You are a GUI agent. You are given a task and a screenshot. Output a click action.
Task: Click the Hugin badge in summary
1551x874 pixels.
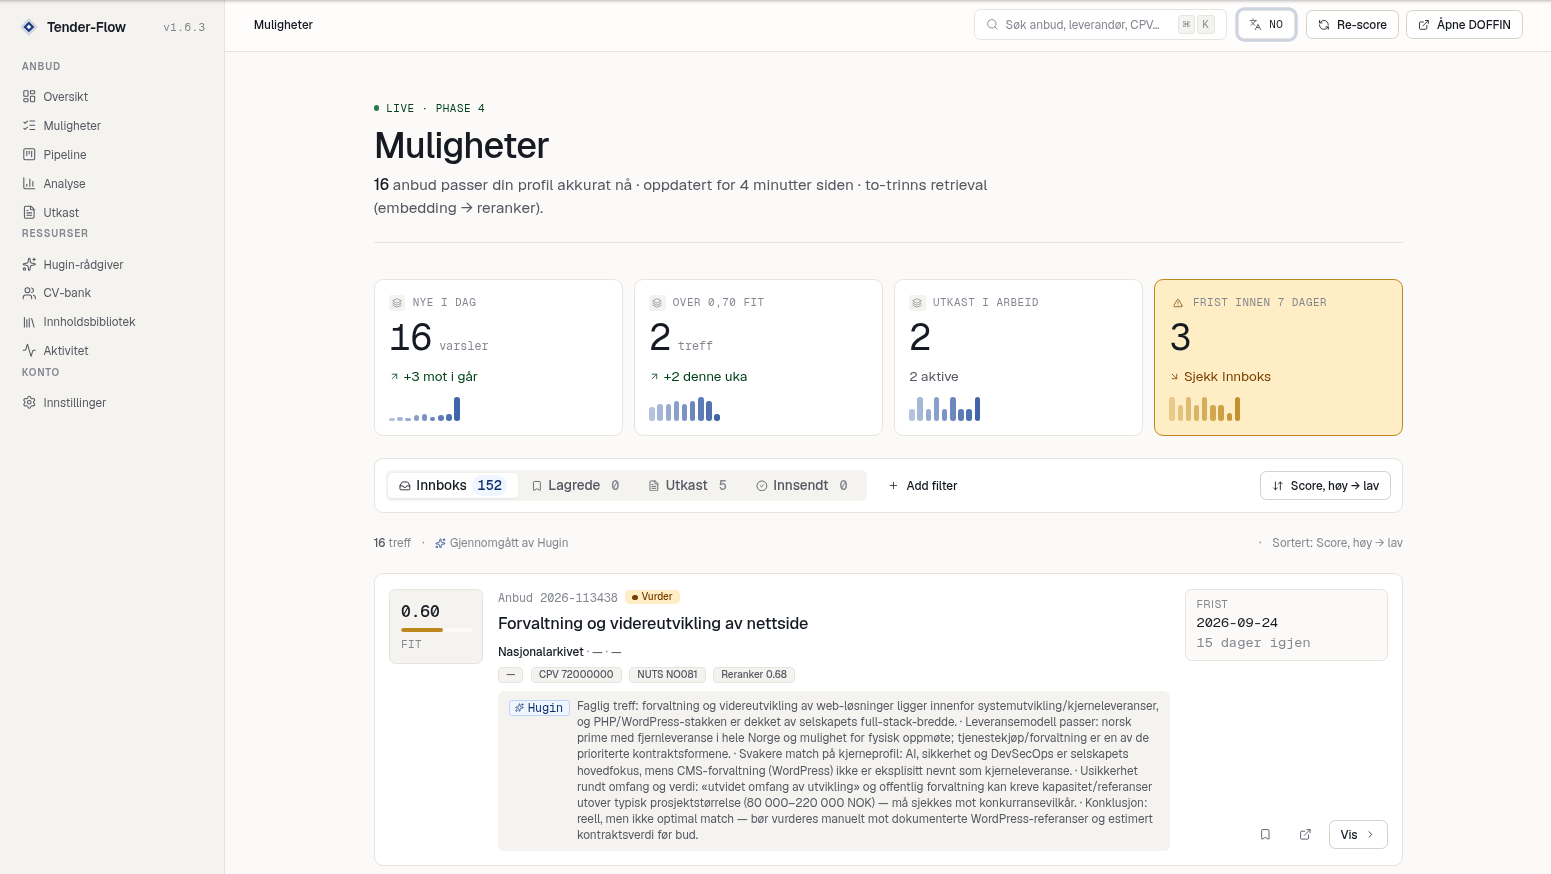coord(539,708)
